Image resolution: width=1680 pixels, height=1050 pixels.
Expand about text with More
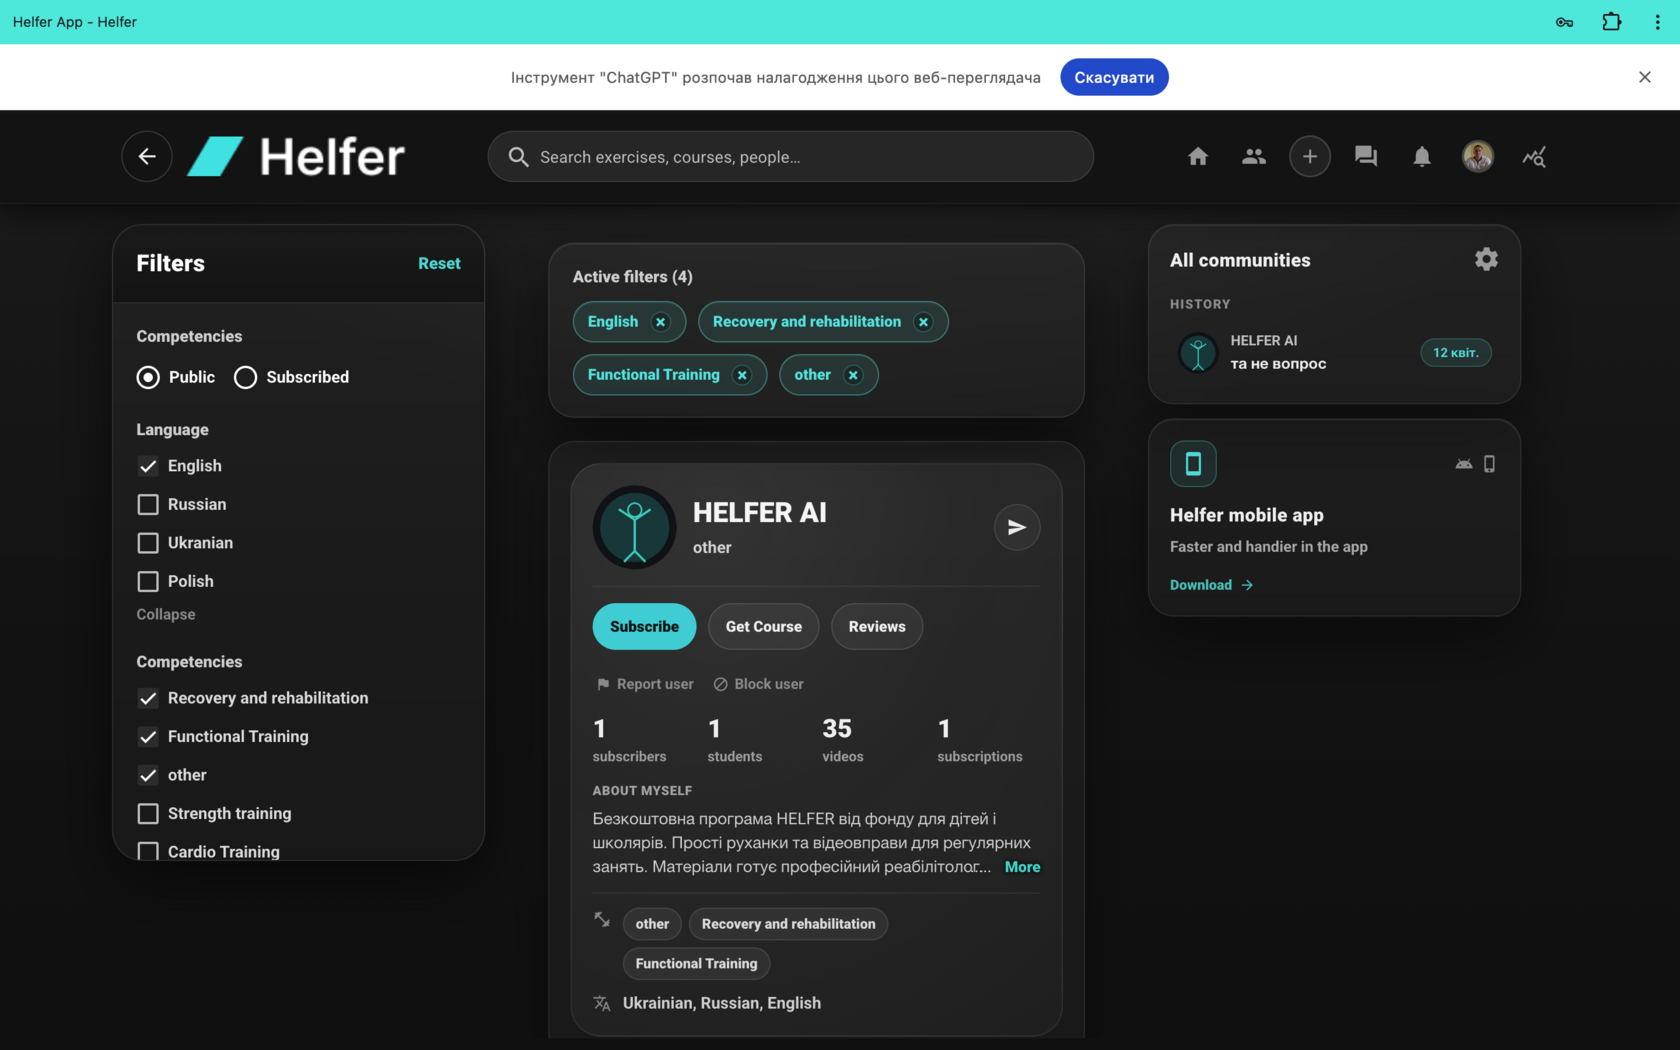click(x=1022, y=867)
